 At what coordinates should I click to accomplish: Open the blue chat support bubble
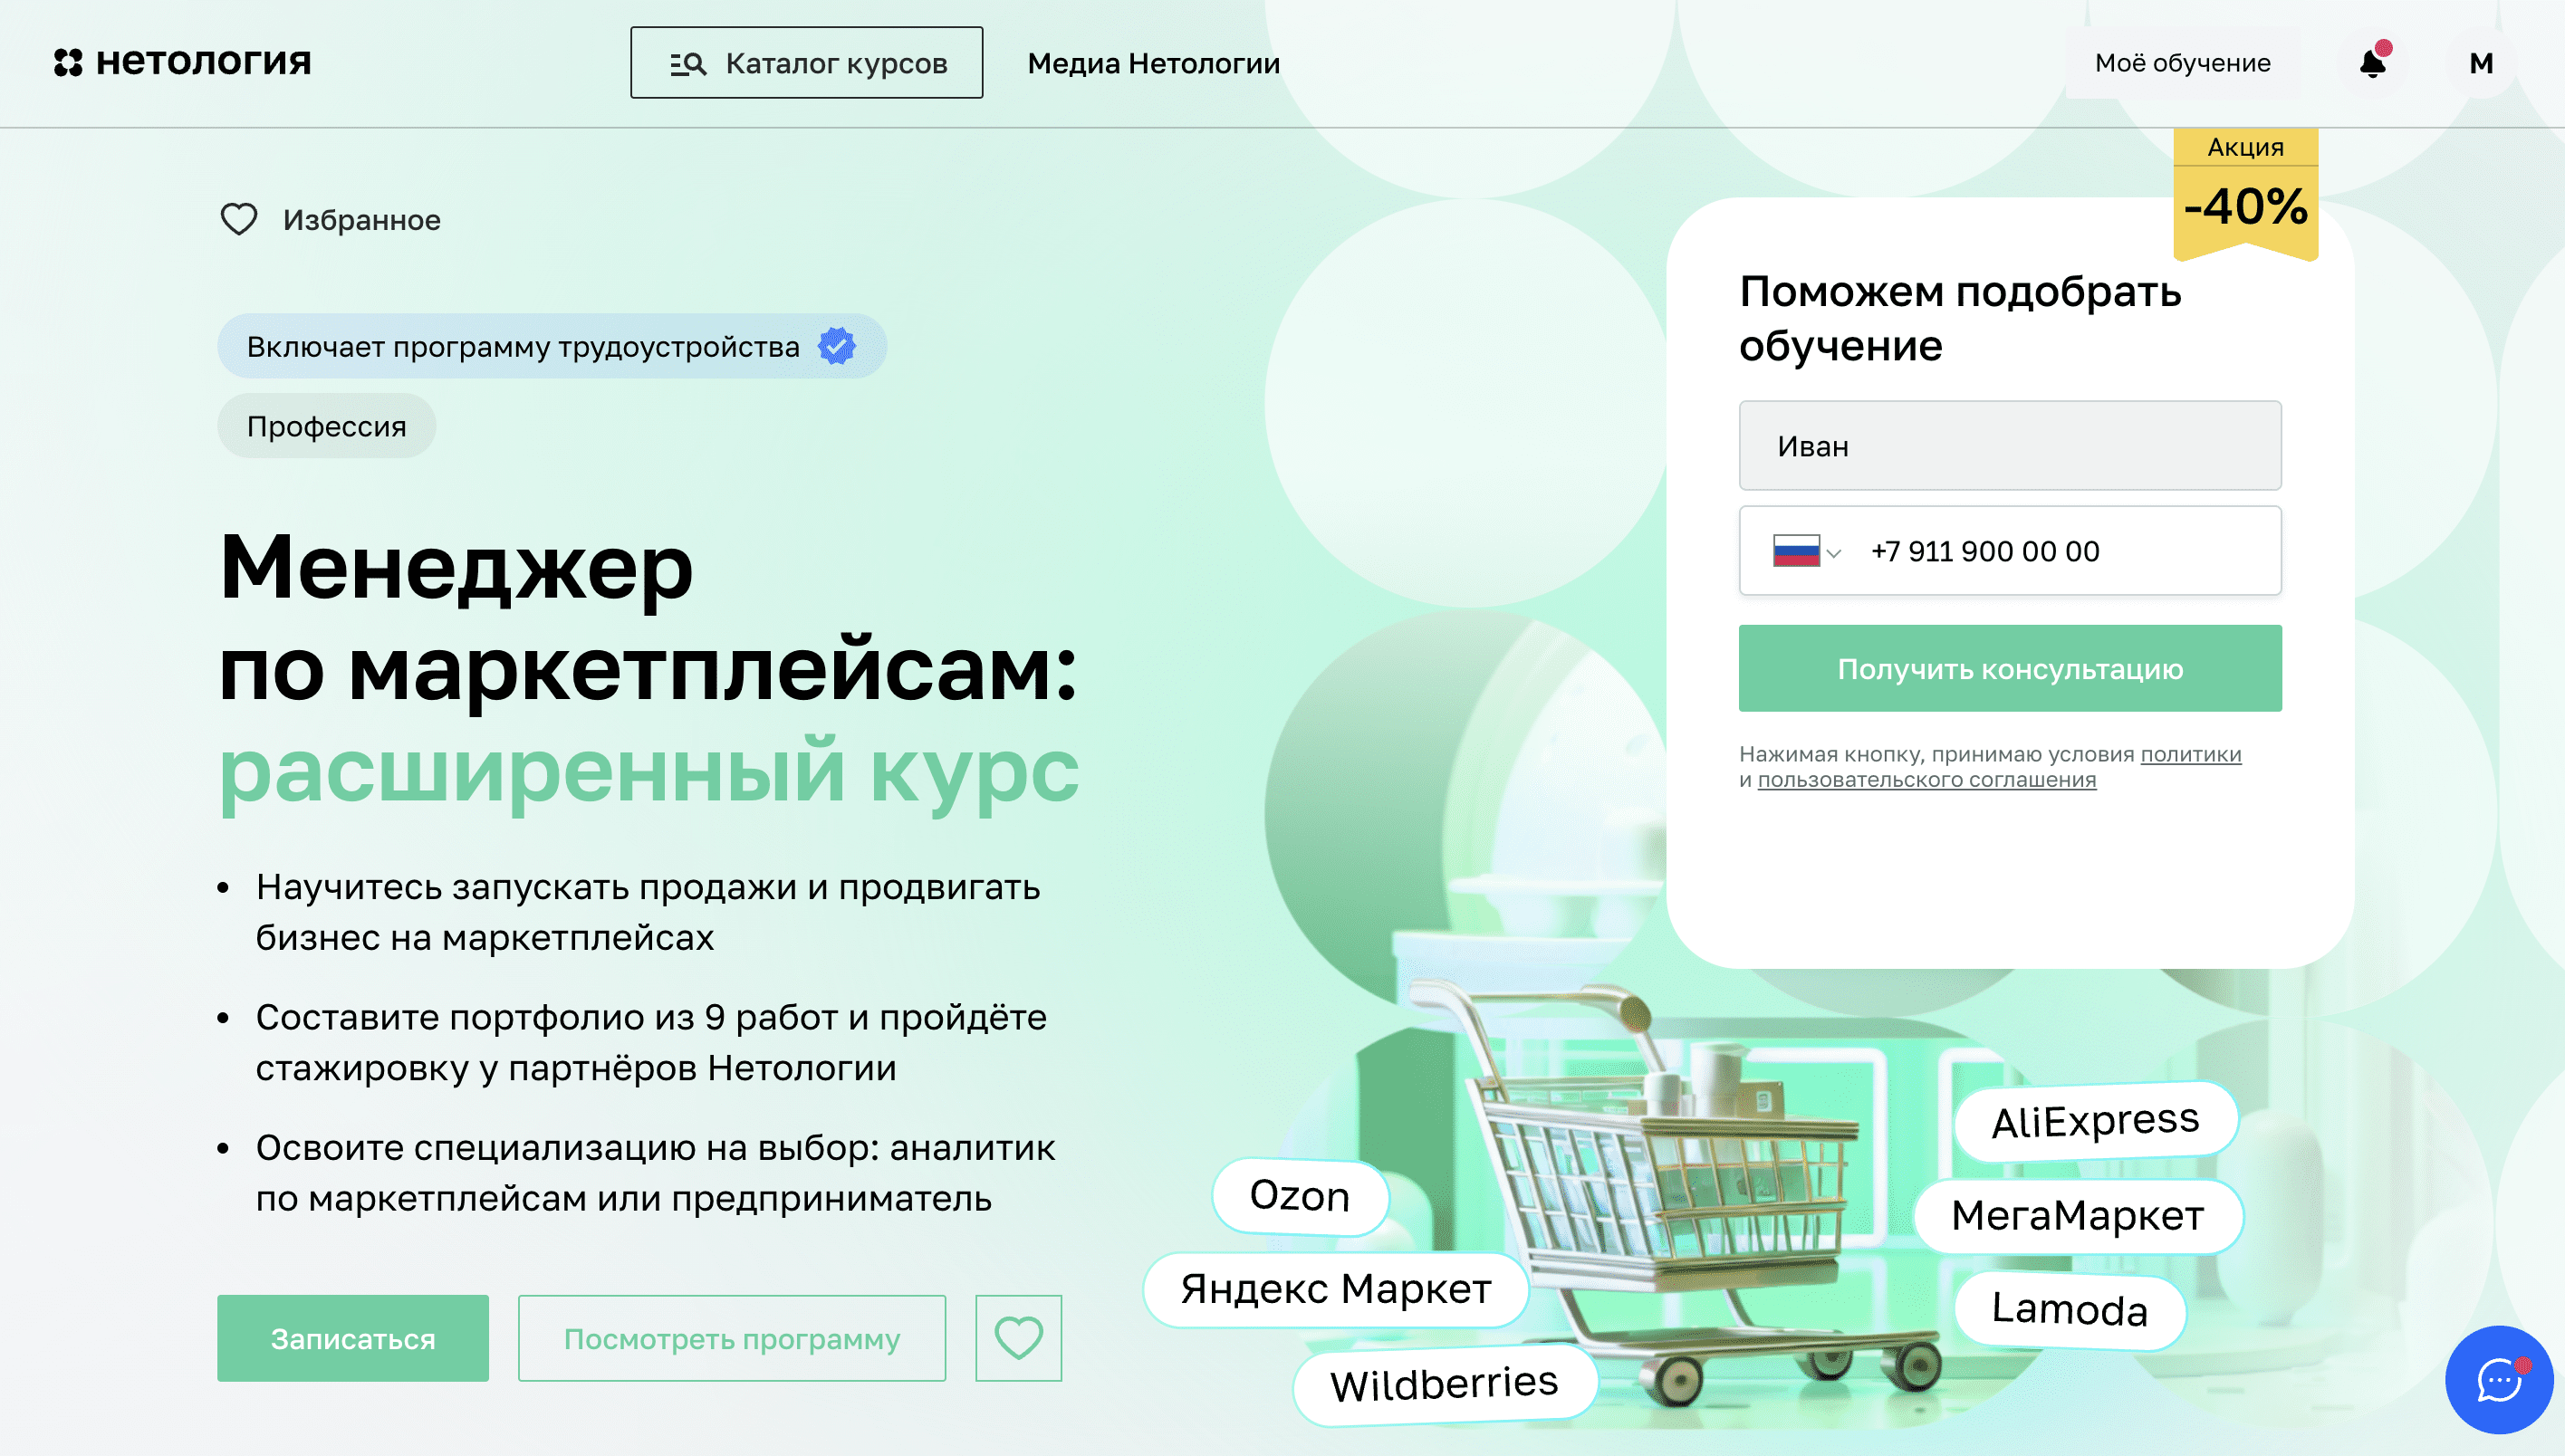coord(2498,1380)
